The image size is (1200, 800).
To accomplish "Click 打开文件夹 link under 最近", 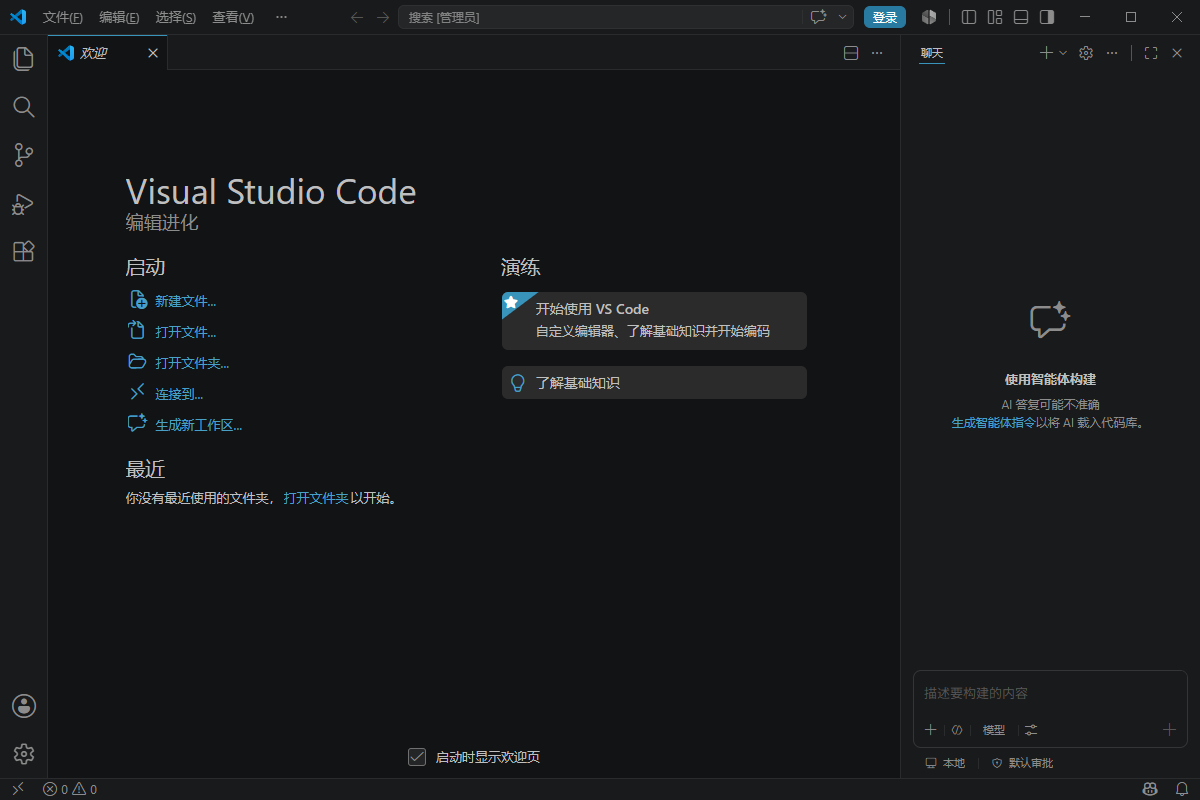I will 316,497.
